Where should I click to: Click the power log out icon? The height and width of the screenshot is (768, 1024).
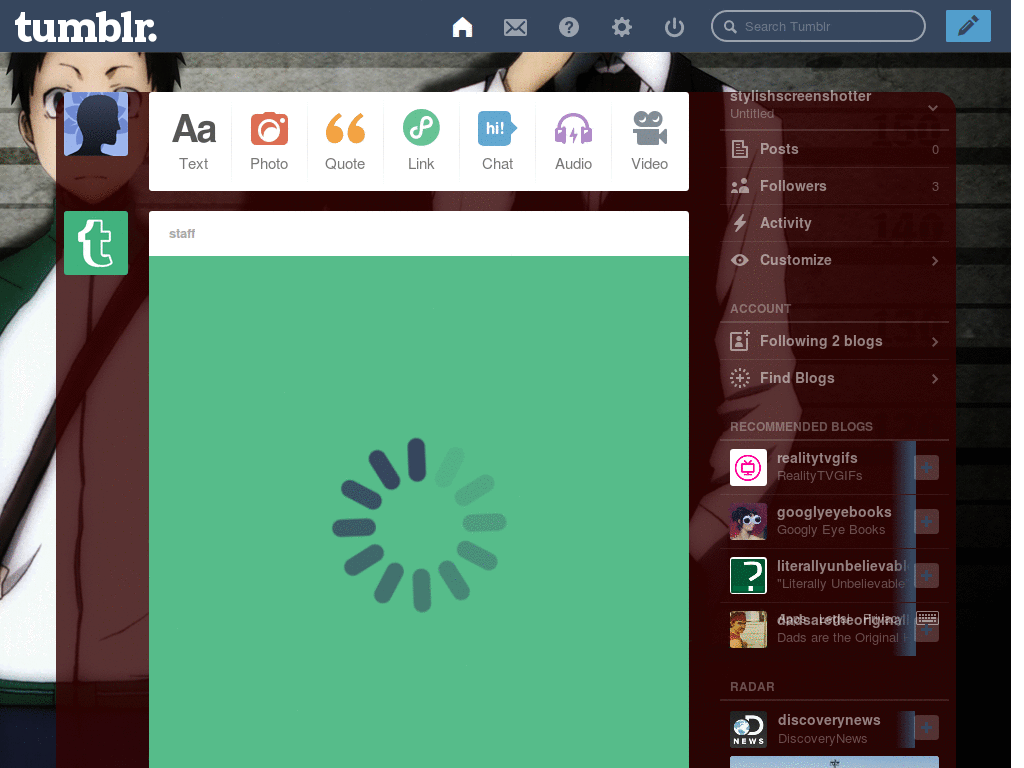pyautogui.click(x=674, y=27)
